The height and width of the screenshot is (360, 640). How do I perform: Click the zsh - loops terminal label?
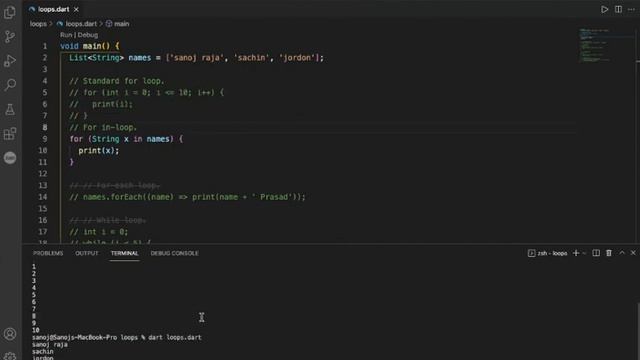pyautogui.click(x=547, y=253)
